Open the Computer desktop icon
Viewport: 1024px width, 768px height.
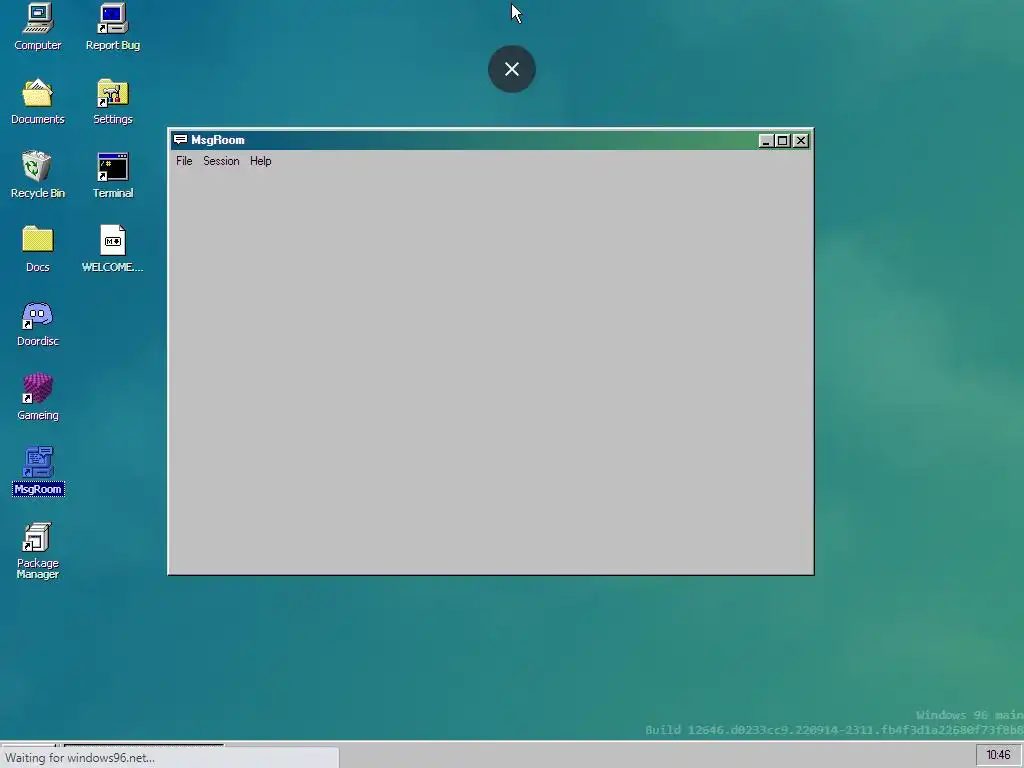click(x=38, y=27)
